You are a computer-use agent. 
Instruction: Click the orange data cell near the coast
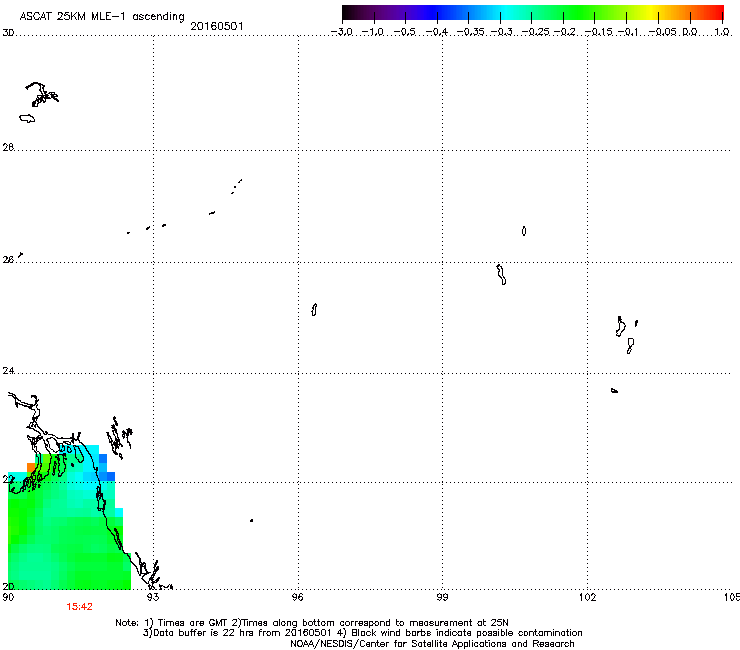tap(31, 467)
